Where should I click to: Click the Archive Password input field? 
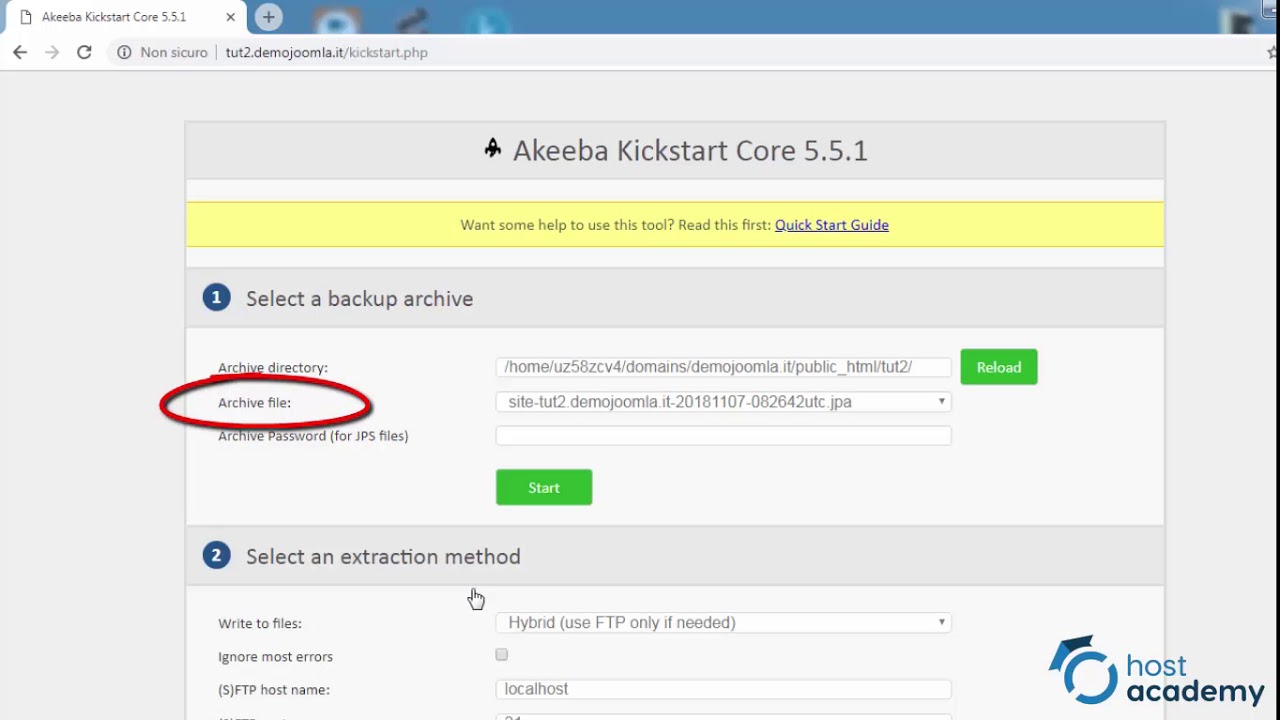click(x=723, y=435)
